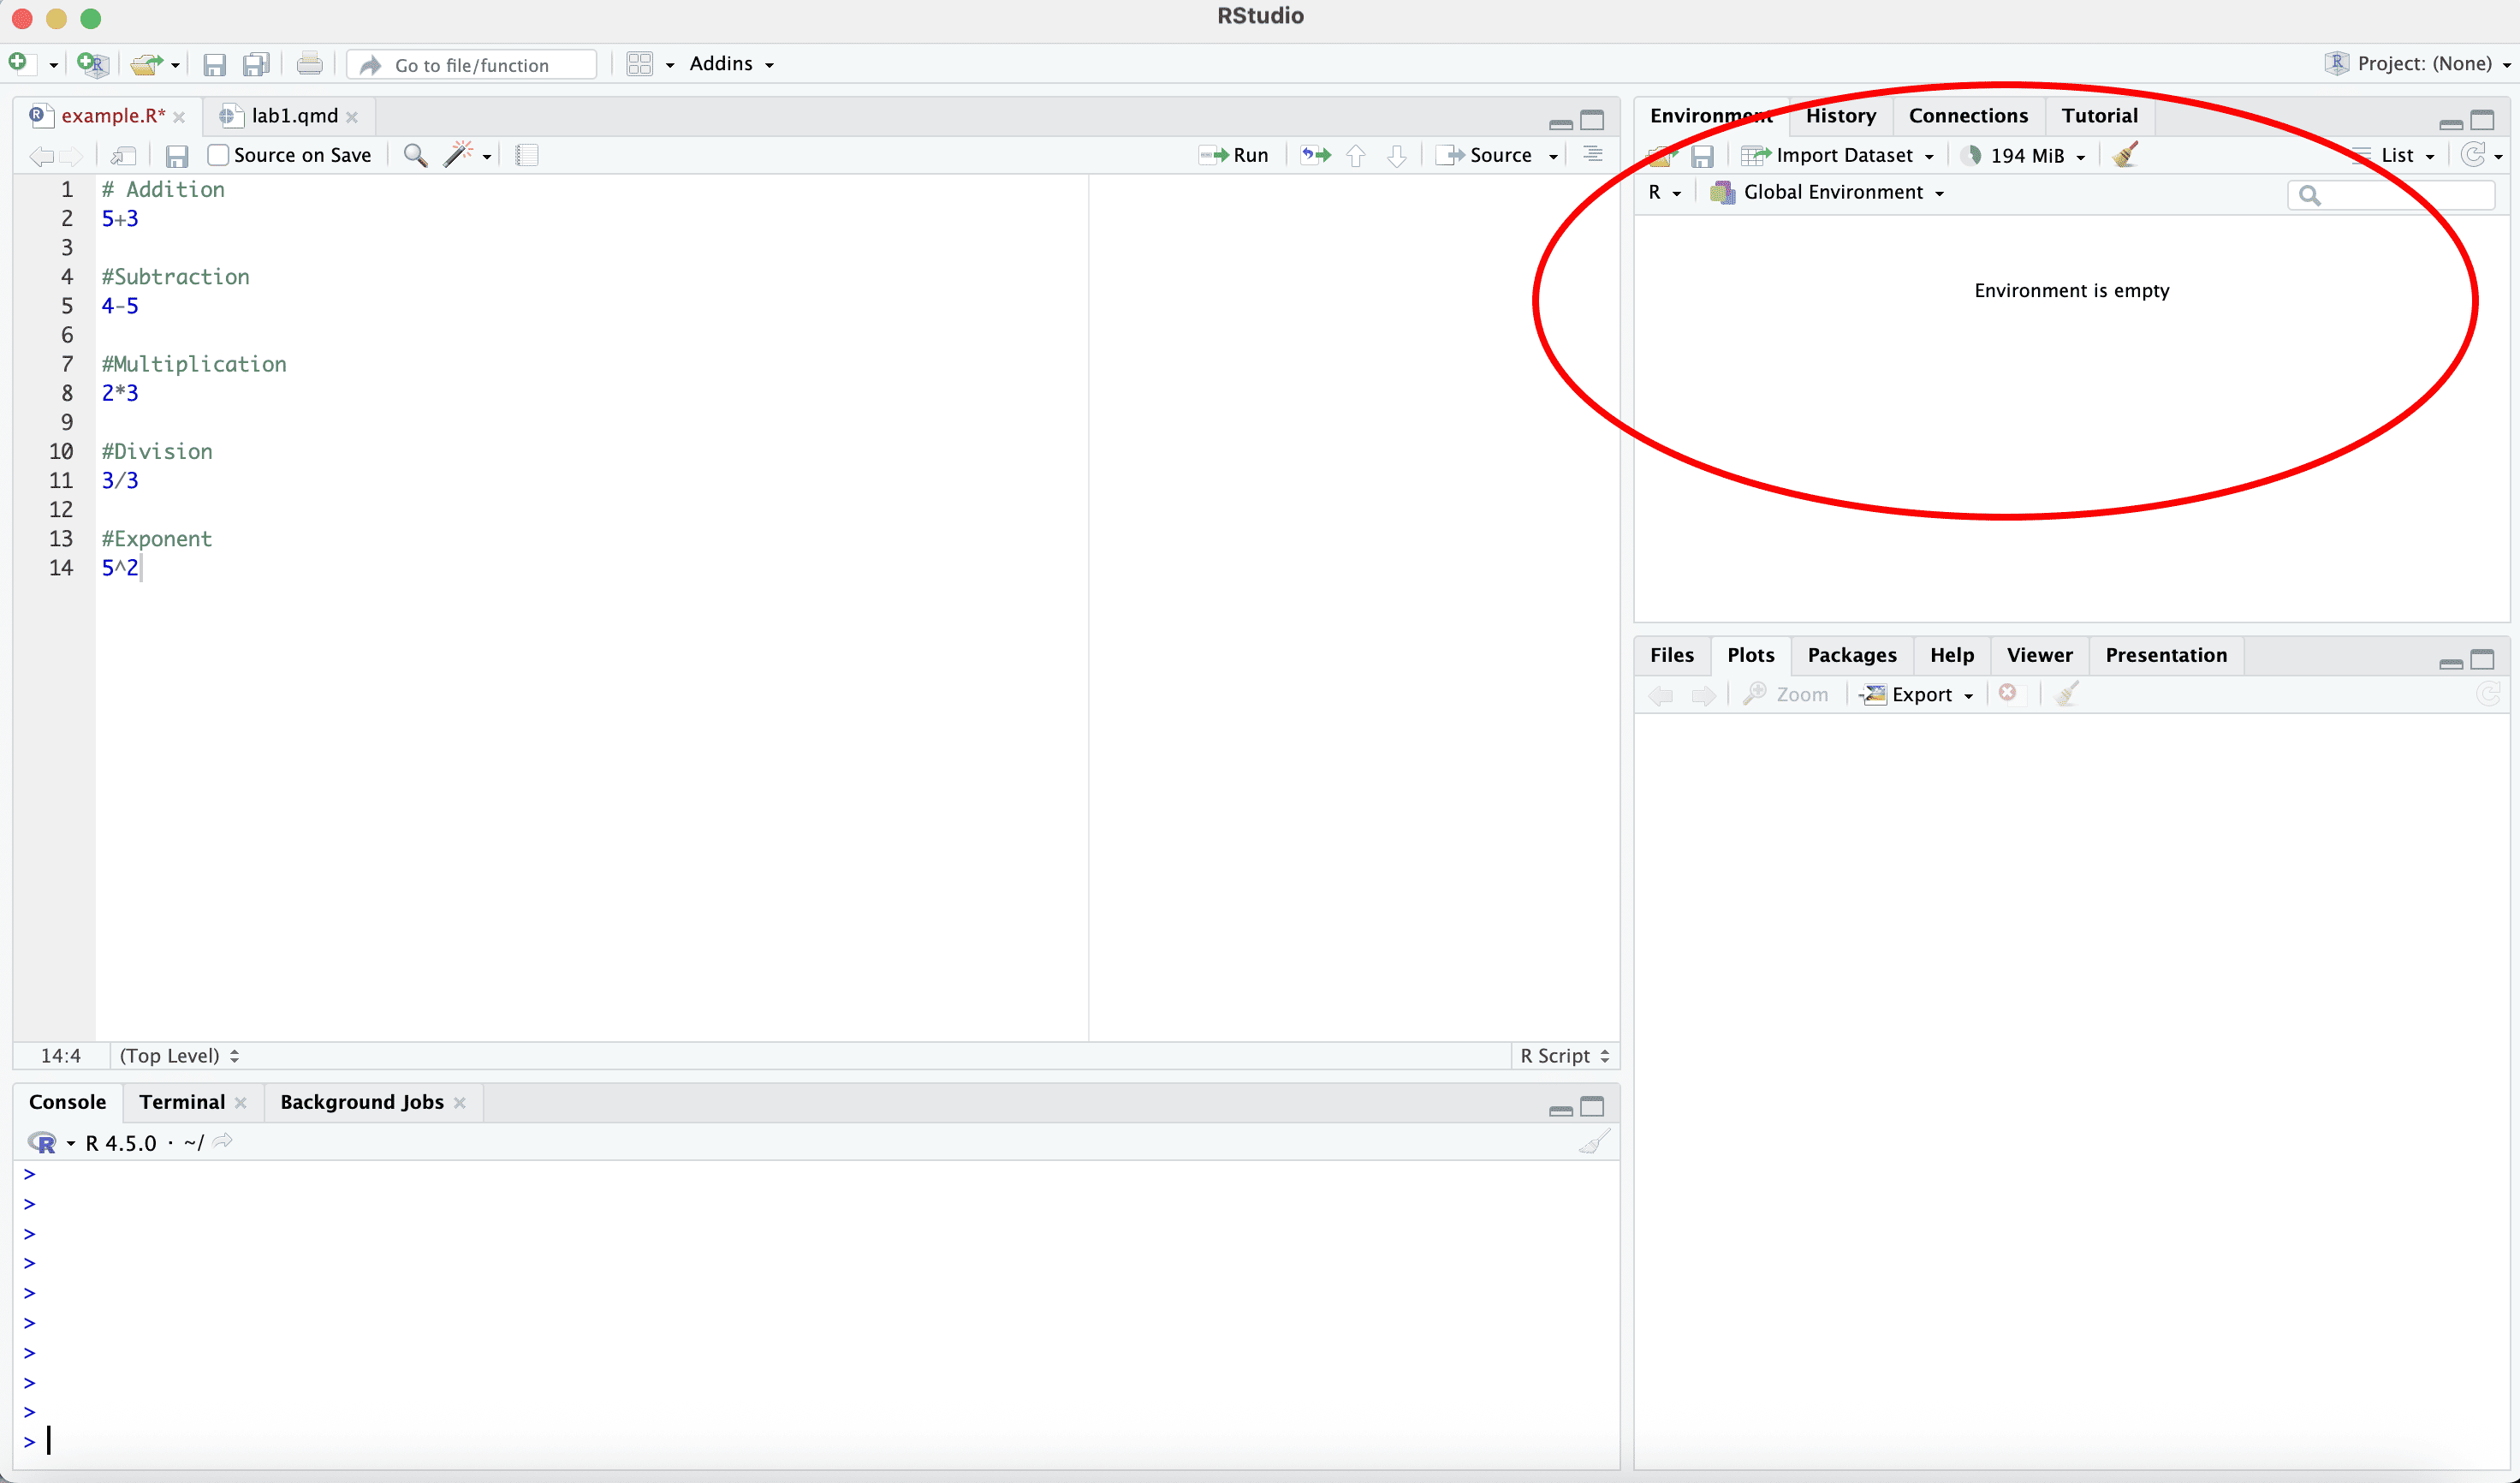Click the Export button in the Plots pane
This screenshot has width=2520, height=1483.
[x=1915, y=695]
